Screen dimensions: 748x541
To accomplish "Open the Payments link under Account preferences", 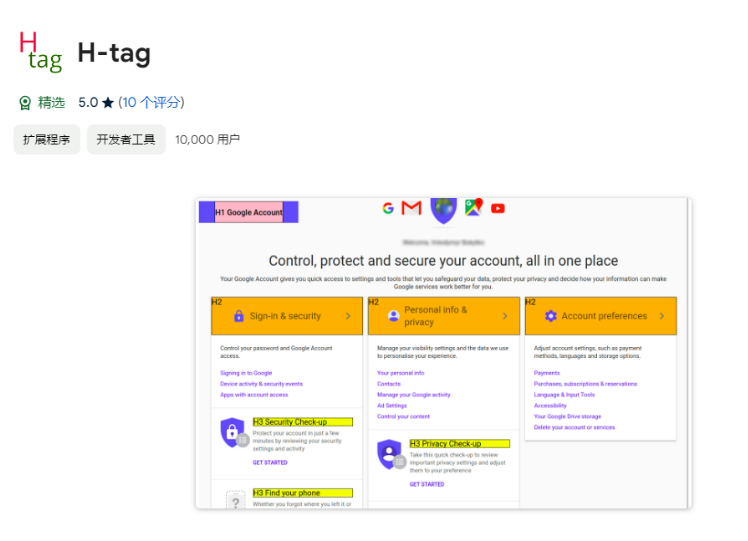I will (547, 373).
